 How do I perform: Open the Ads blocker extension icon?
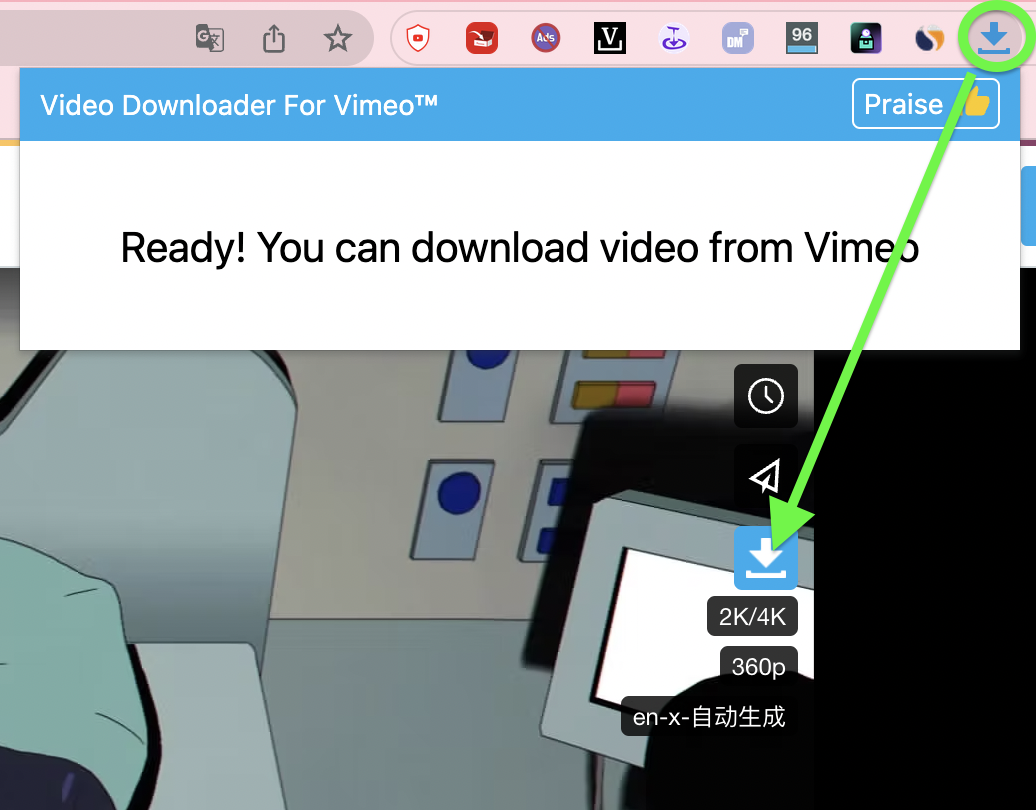click(x=545, y=38)
